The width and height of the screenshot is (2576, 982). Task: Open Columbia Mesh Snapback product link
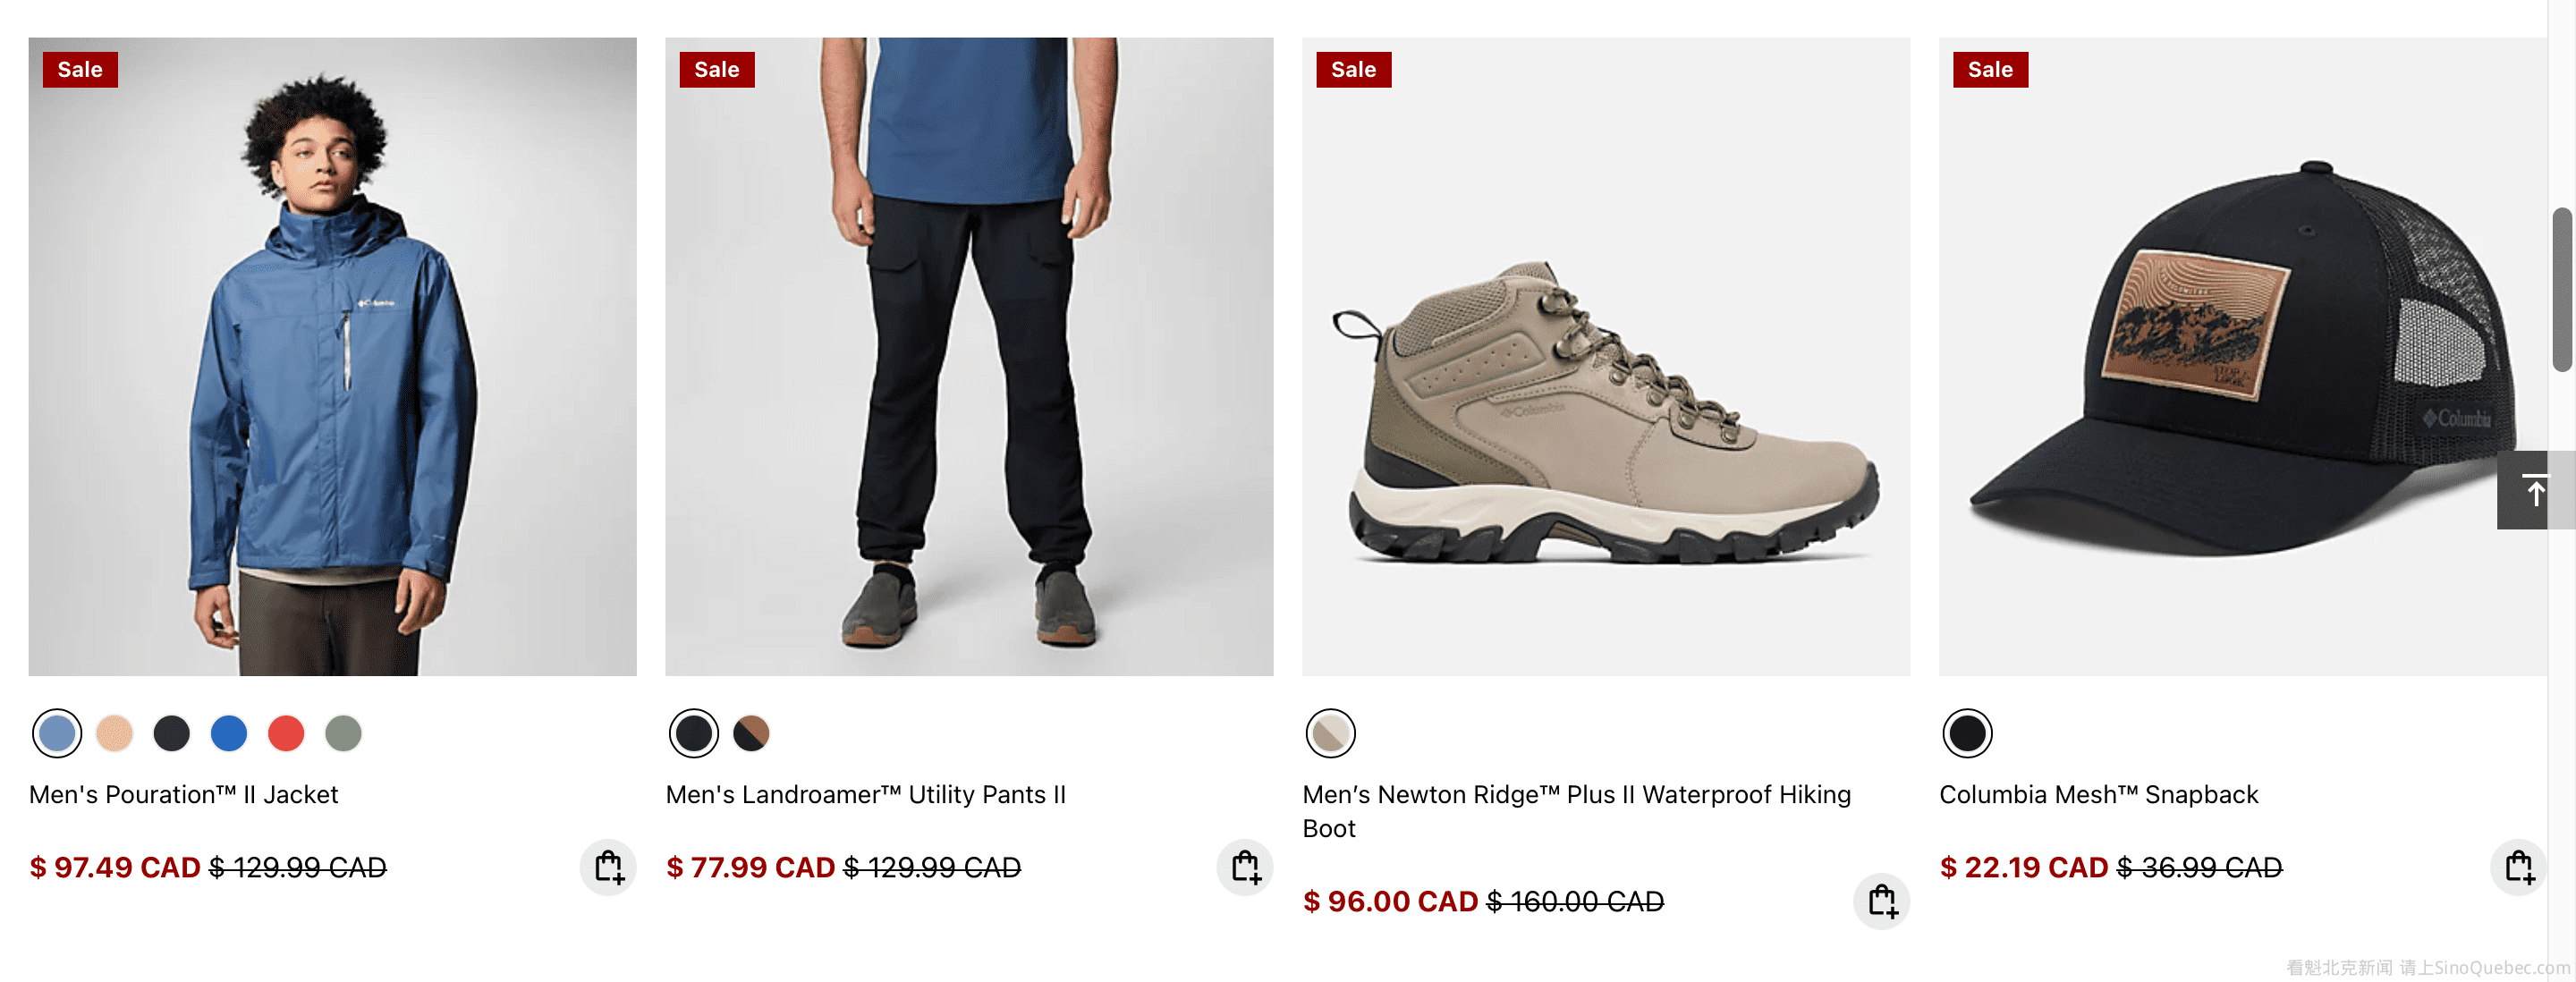(2098, 794)
